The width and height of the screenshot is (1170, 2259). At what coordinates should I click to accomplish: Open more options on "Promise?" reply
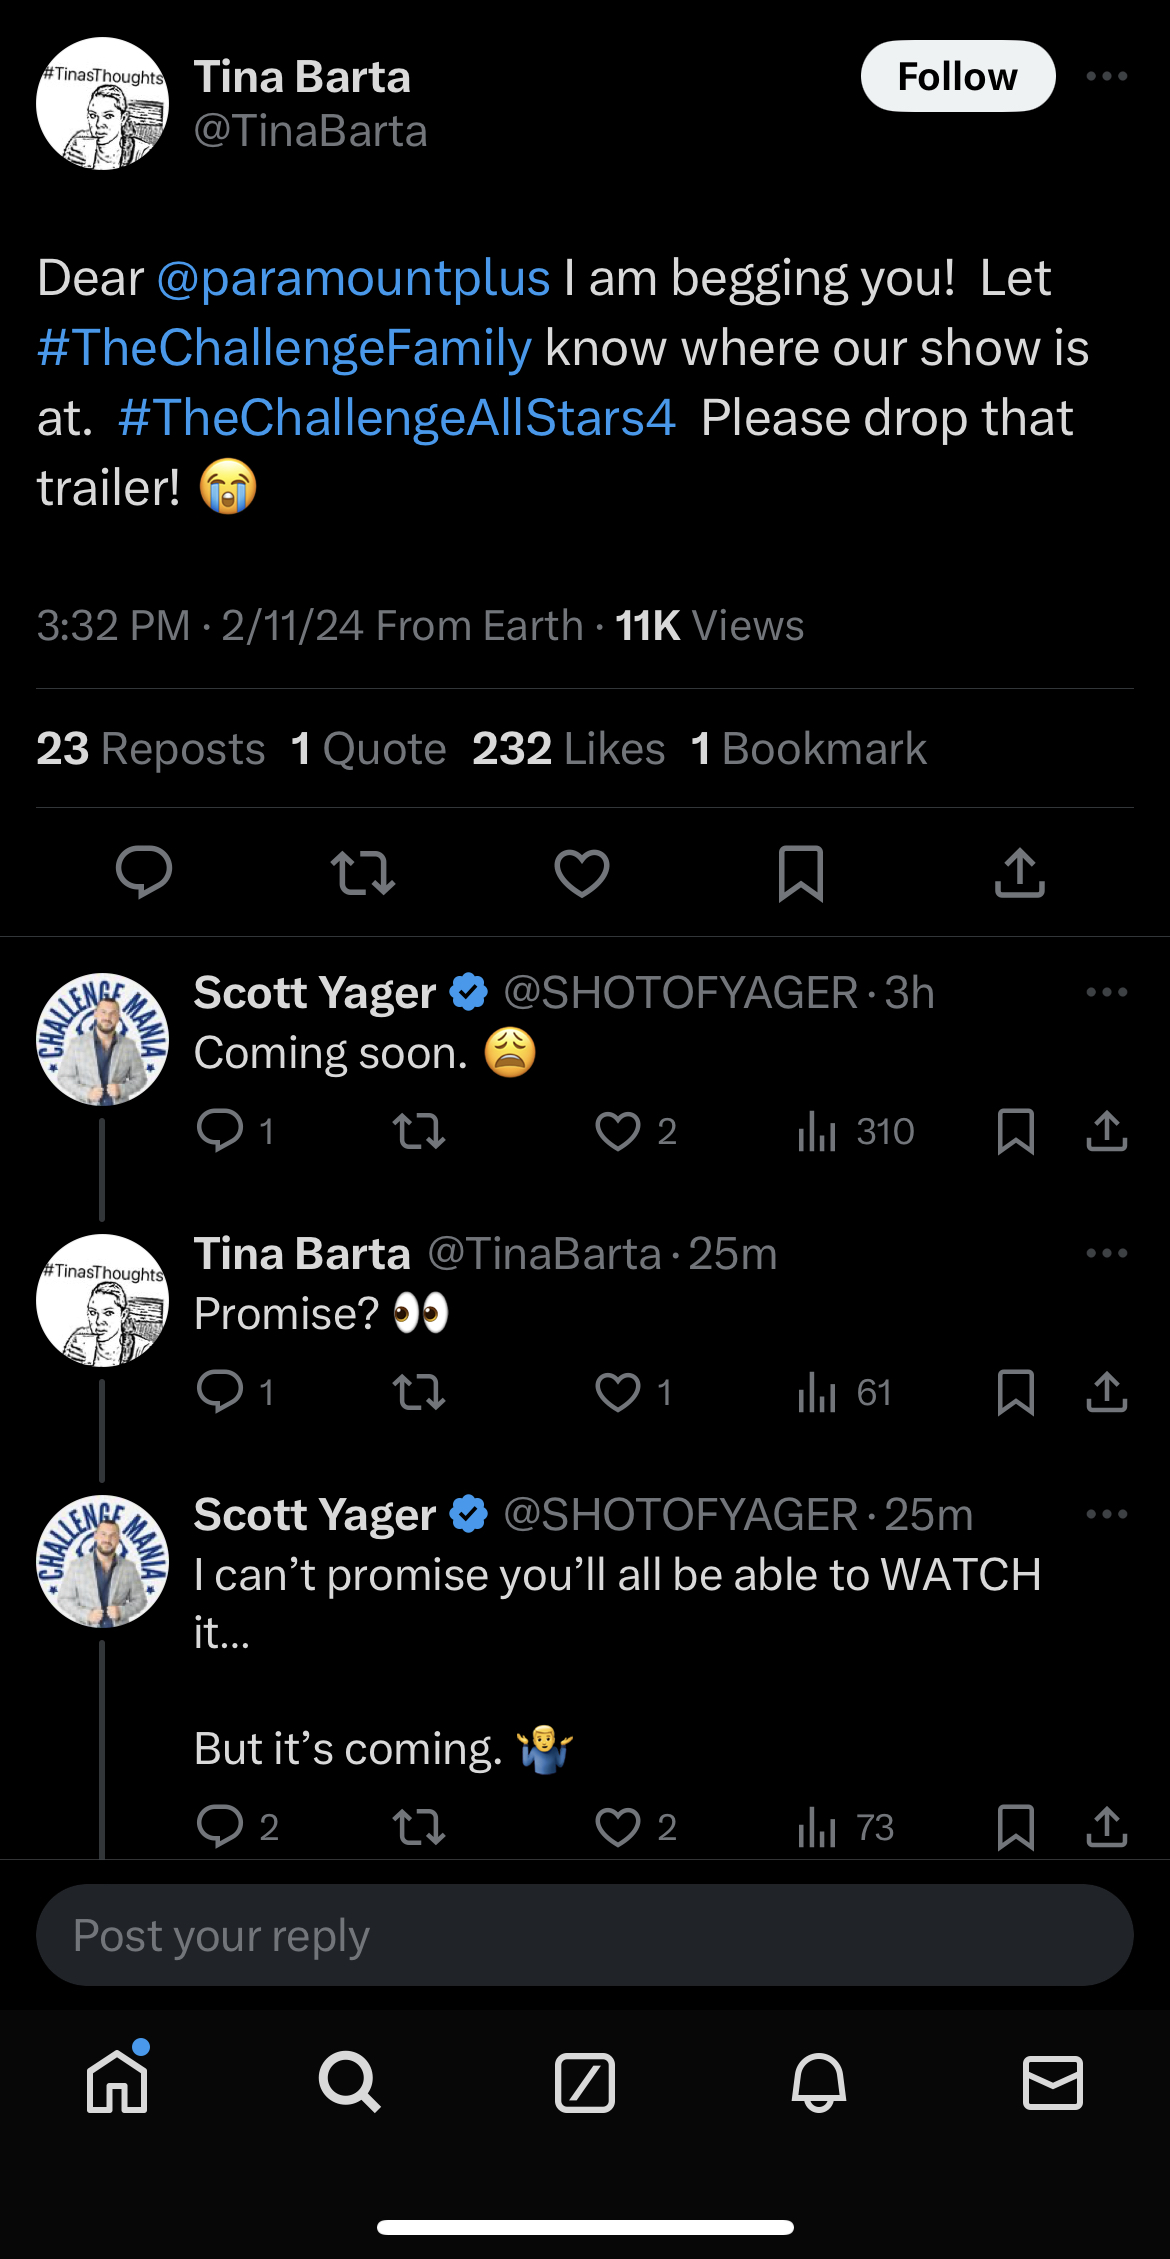point(1107,1253)
